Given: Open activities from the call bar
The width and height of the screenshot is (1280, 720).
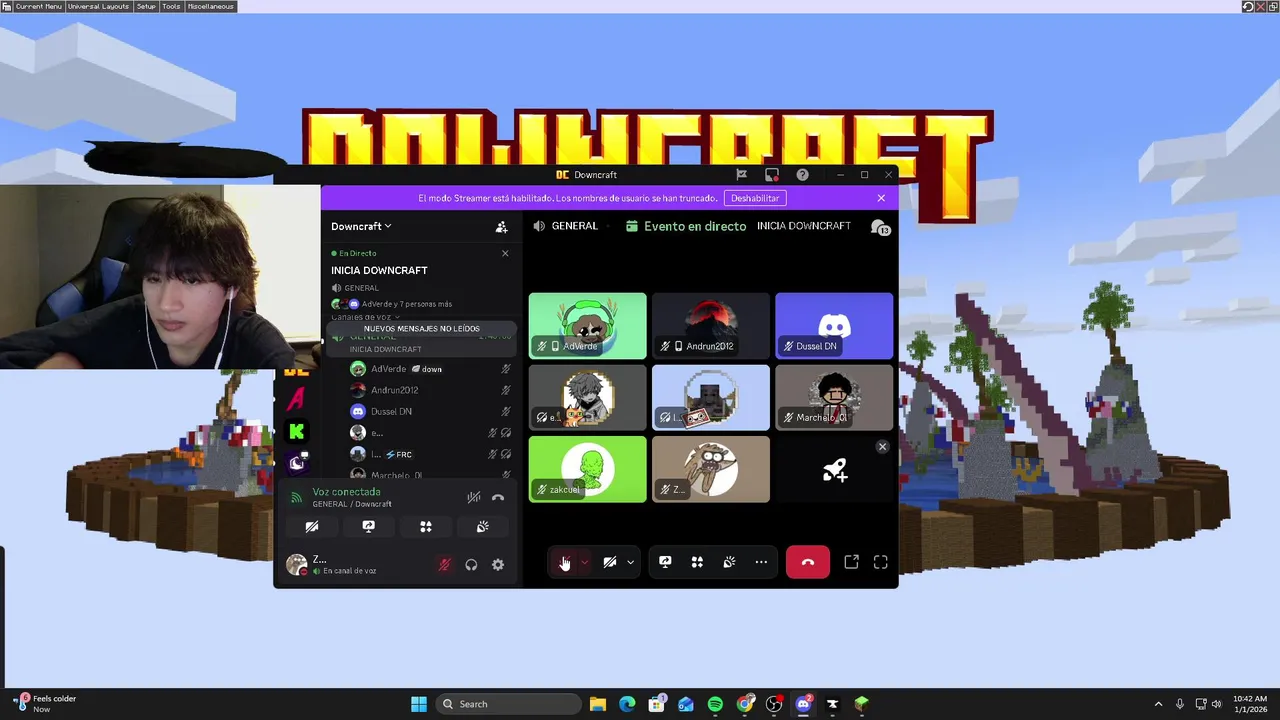Looking at the screenshot, I should 697,562.
